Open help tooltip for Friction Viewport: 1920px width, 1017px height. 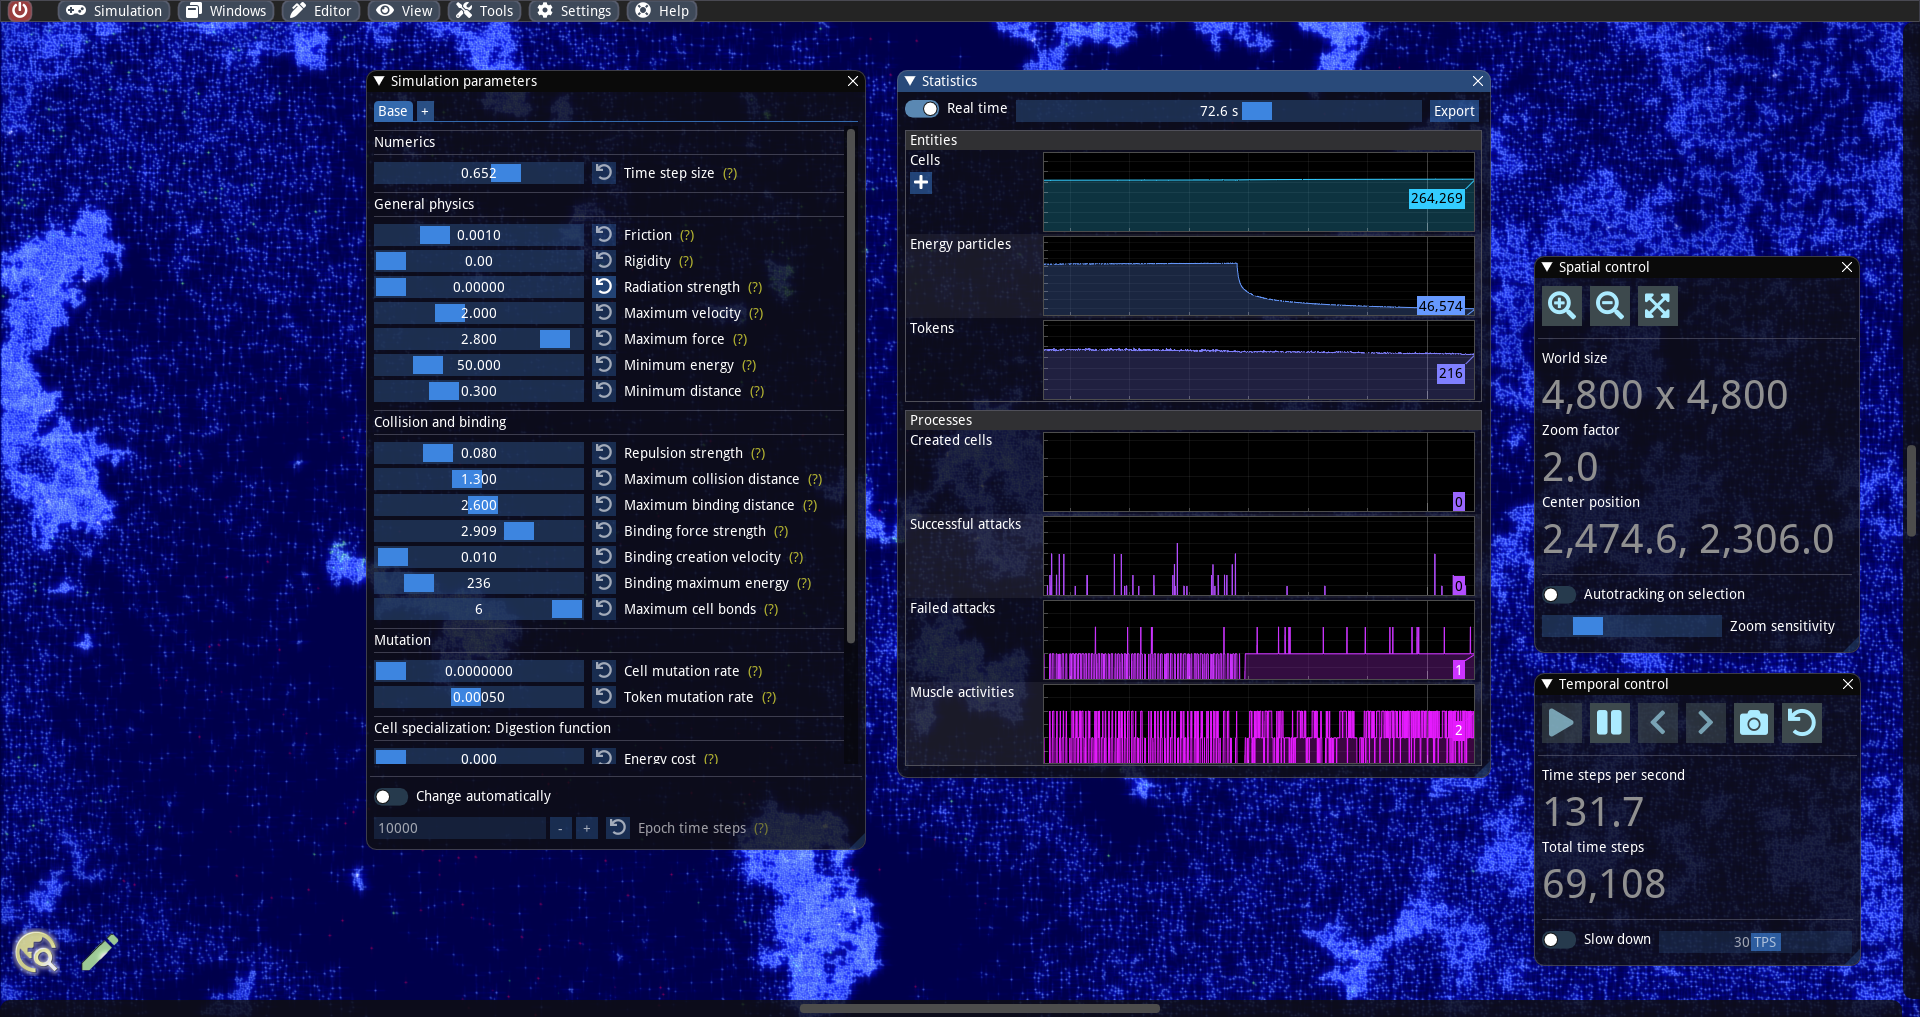coord(687,235)
